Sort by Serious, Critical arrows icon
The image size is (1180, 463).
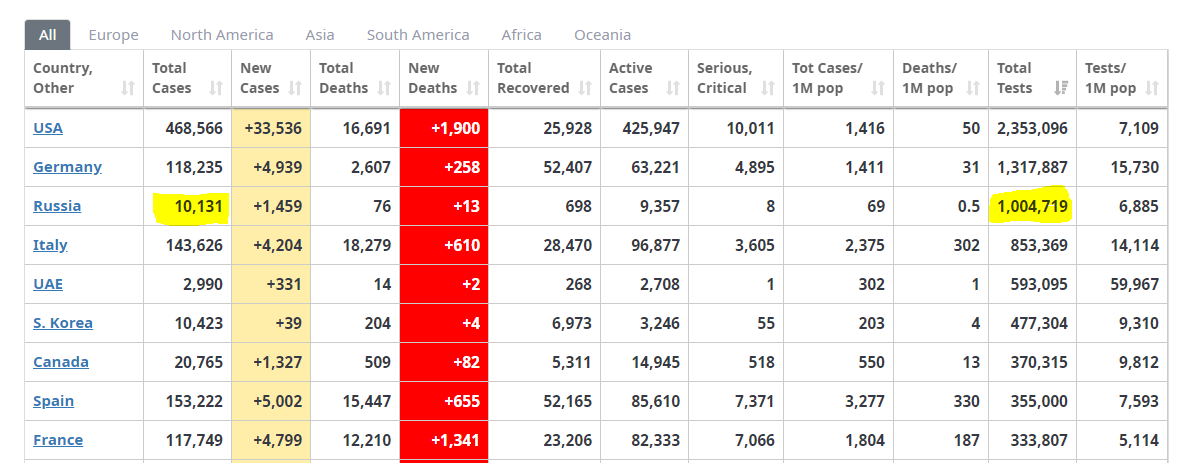point(768,88)
